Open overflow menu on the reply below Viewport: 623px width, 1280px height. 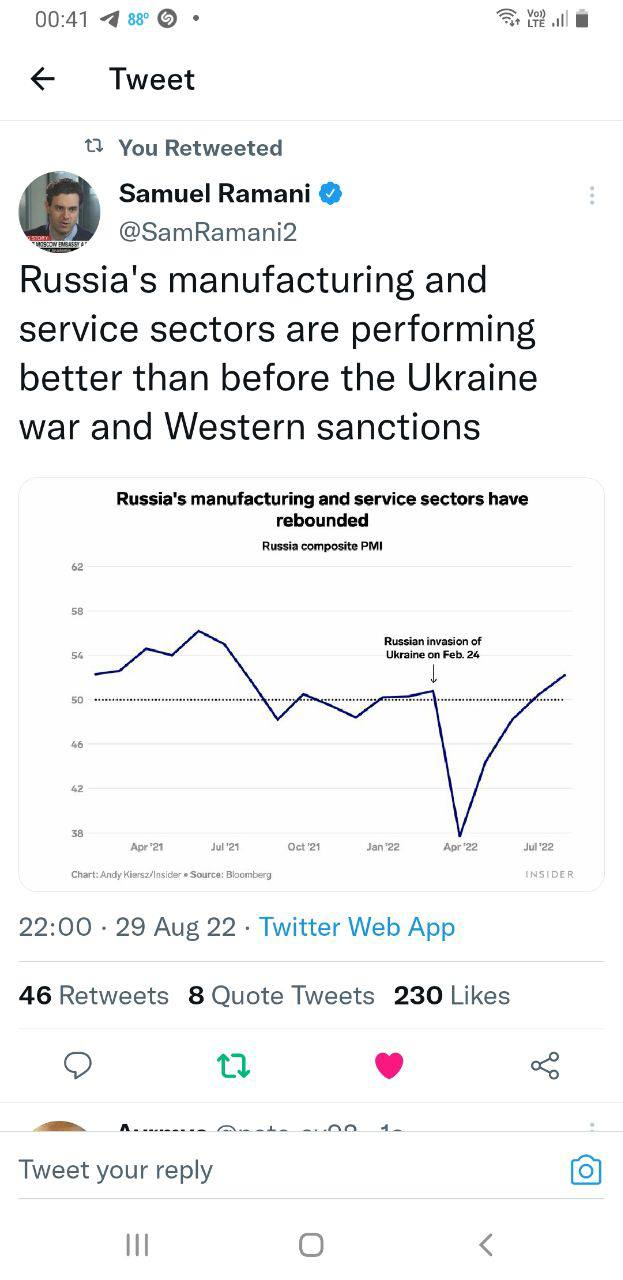(x=592, y=1127)
